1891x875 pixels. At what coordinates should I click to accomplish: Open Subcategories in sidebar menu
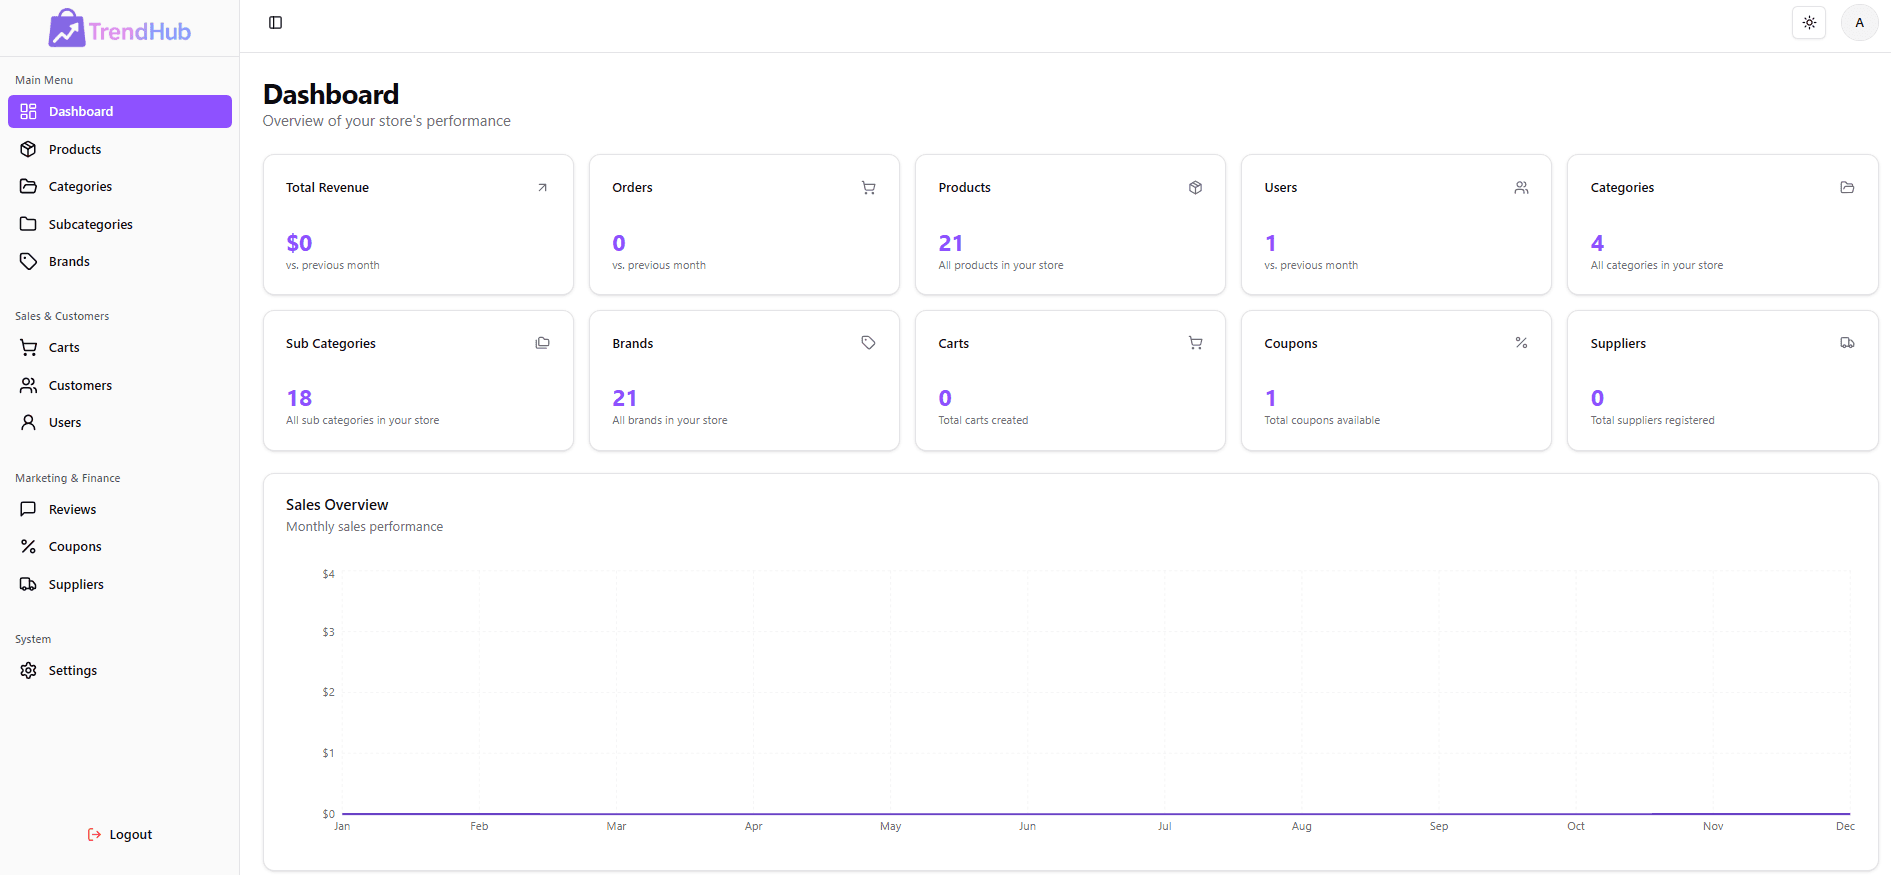(x=120, y=224)
